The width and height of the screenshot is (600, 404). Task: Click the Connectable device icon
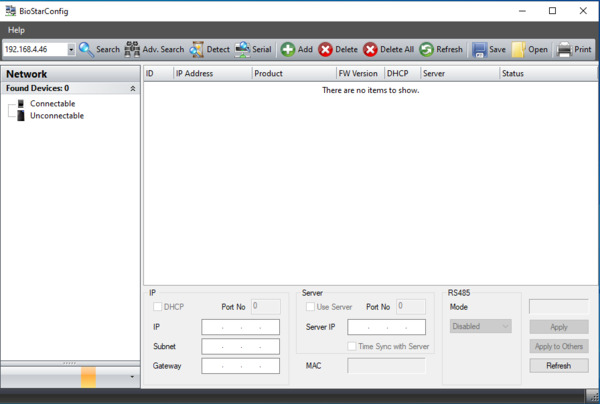click(21, 104)
